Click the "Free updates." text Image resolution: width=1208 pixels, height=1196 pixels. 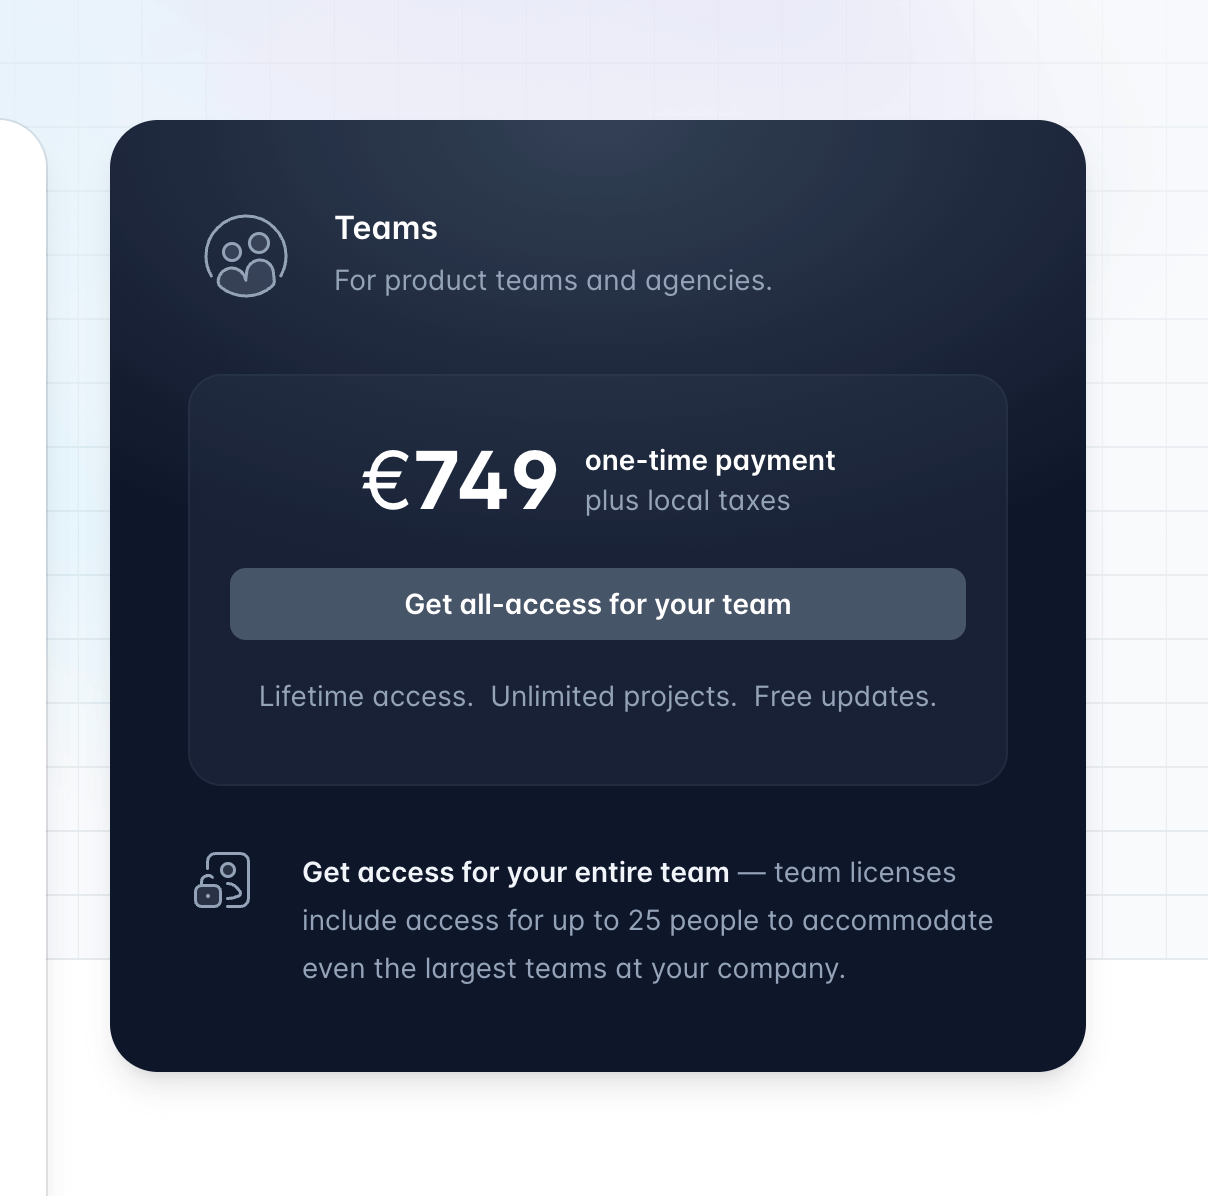[x=845, y=697]
